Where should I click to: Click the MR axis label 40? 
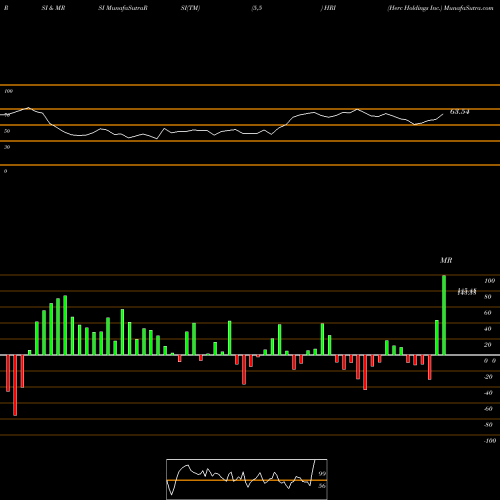tap(488, 329)
